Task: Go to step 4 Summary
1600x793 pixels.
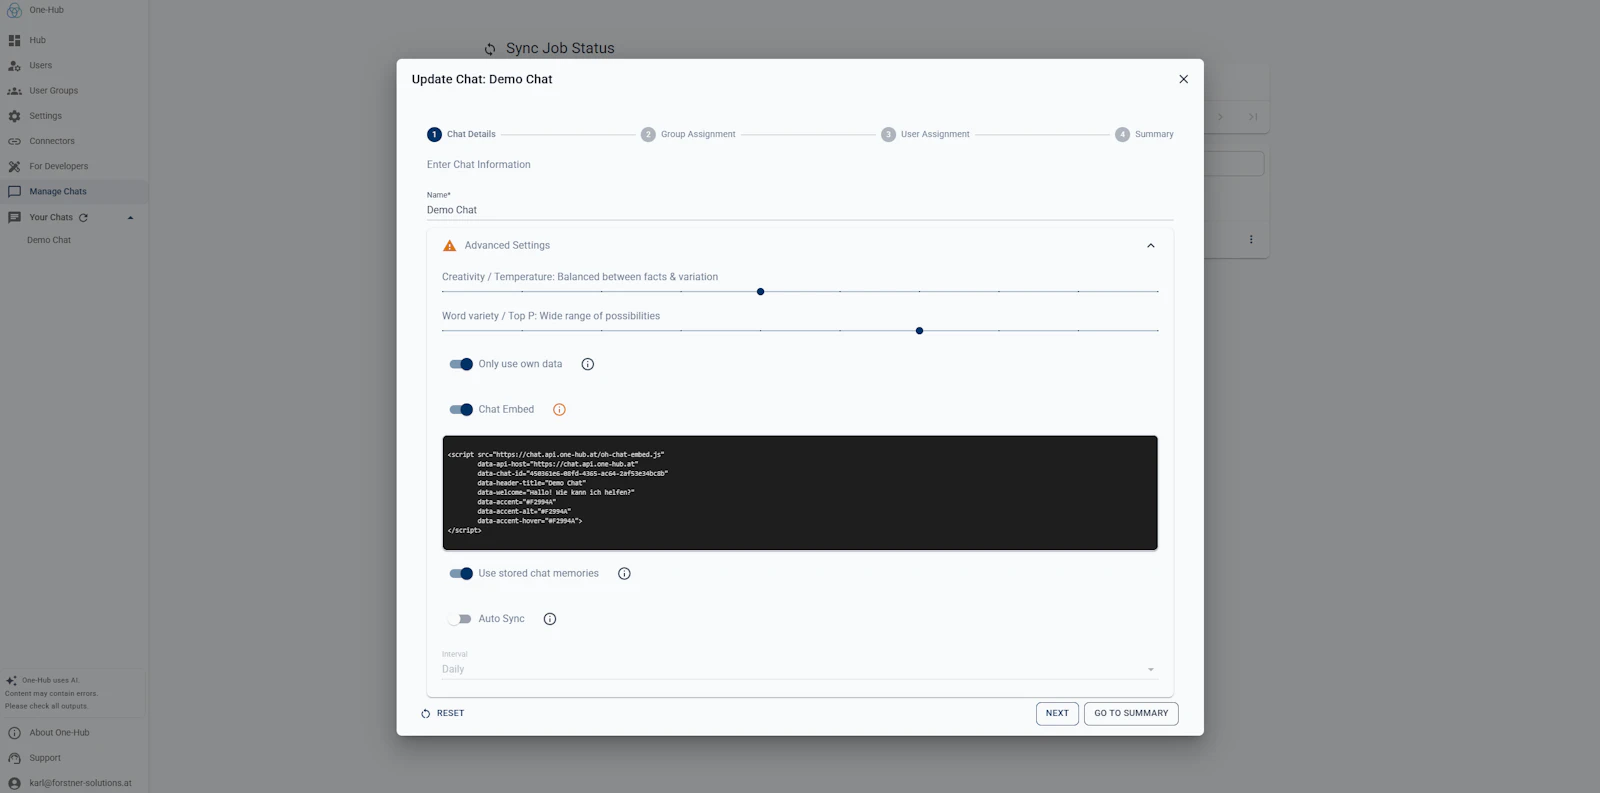Action: point(1144,134)
